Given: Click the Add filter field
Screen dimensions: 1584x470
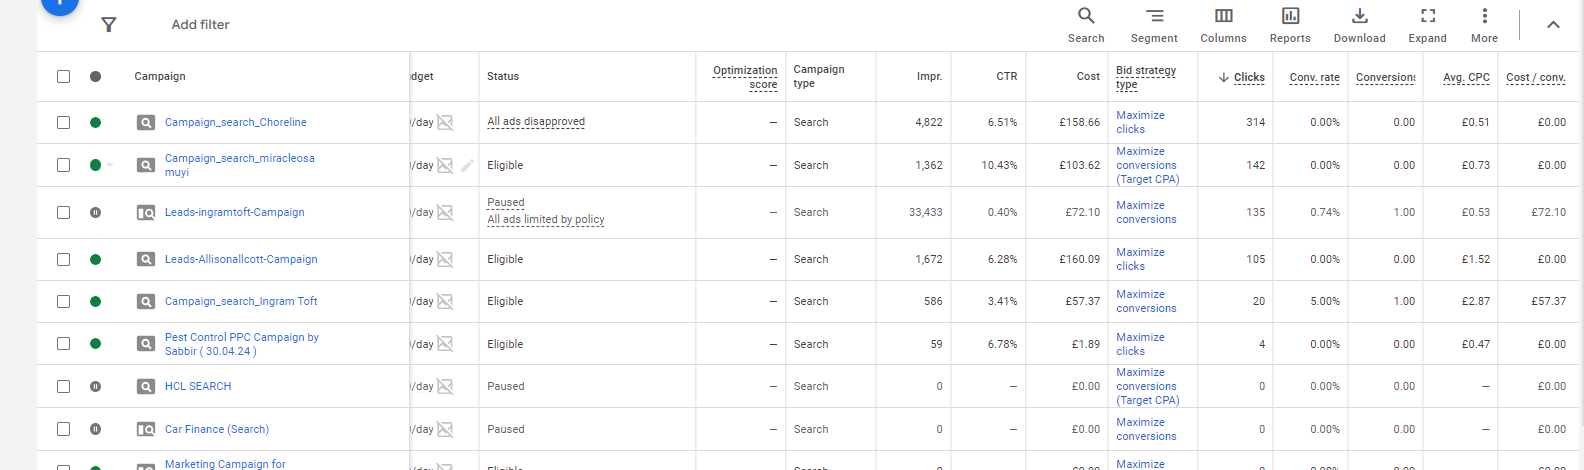Looking at the screenshot, I should point(200,25).
